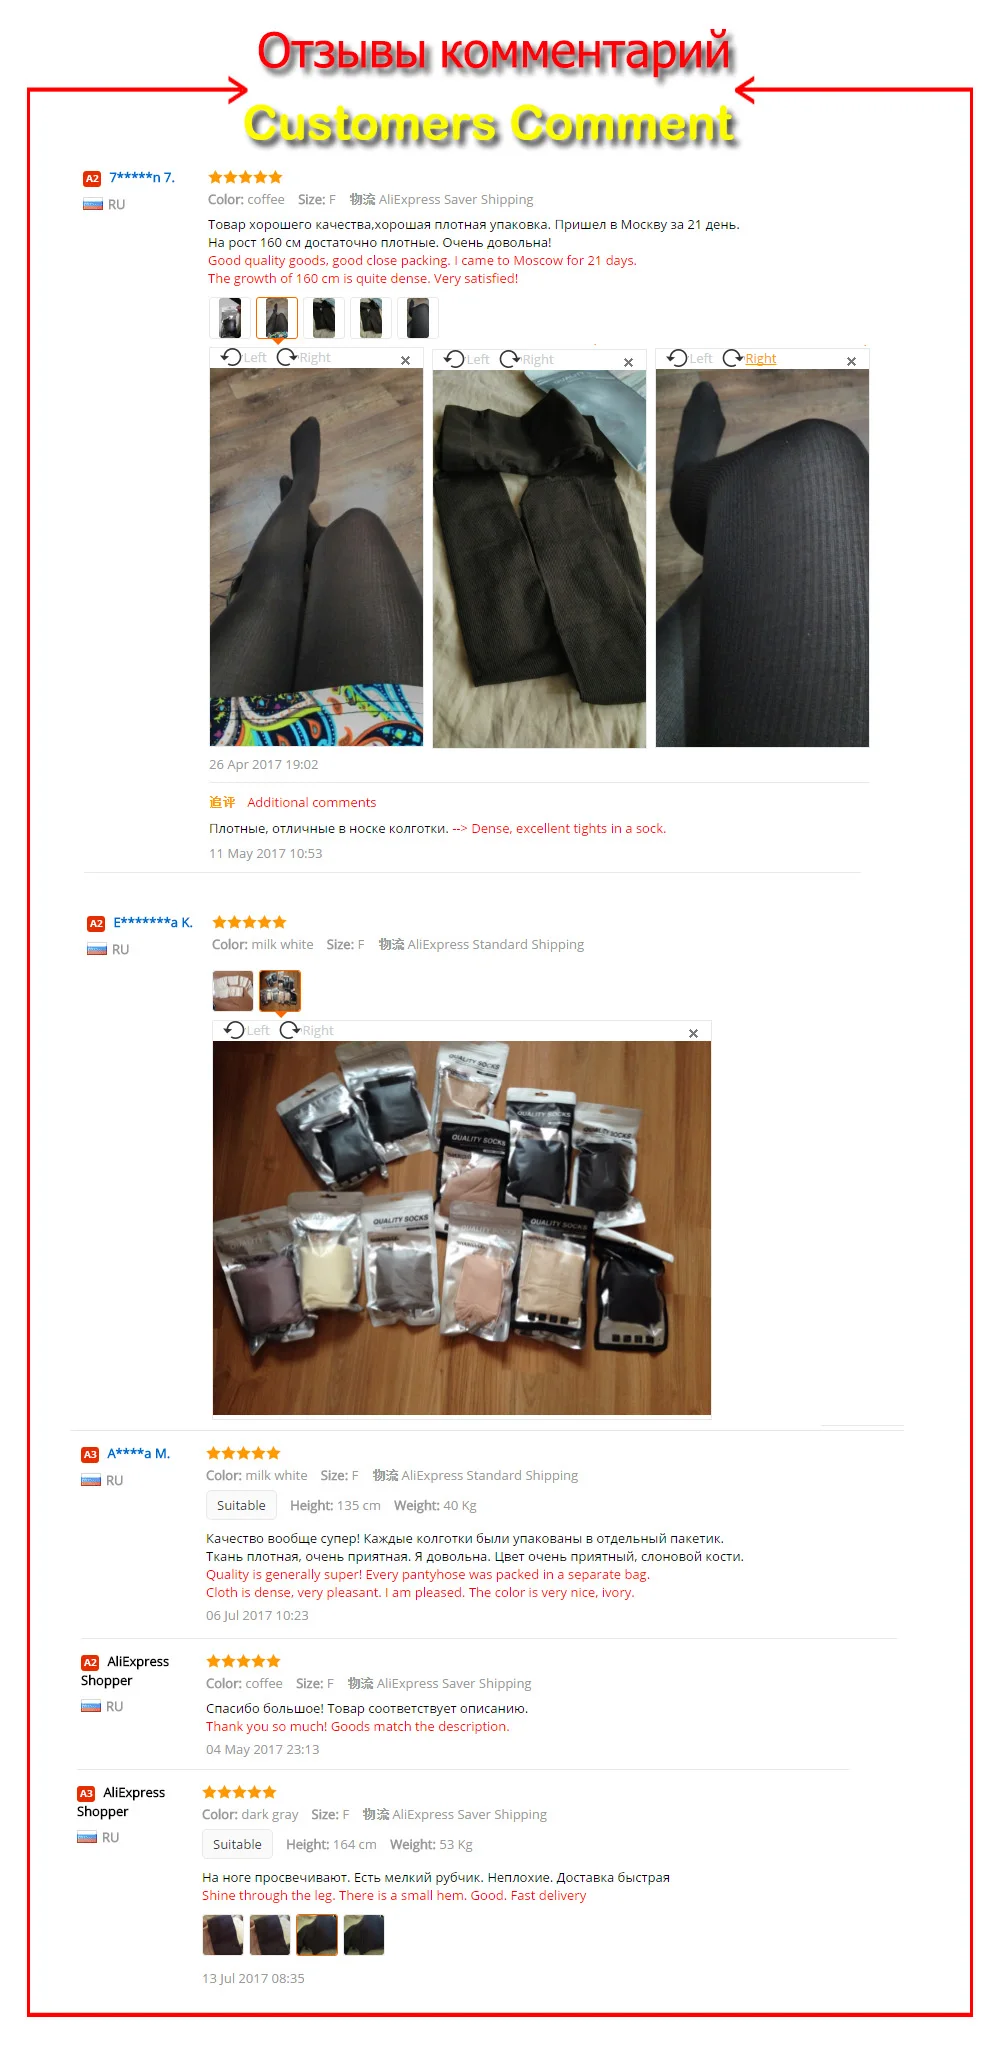Rotate the first review photo right
This screenshot has width=1000, height=2050.
pyautogui.click(x=304, y=358)
